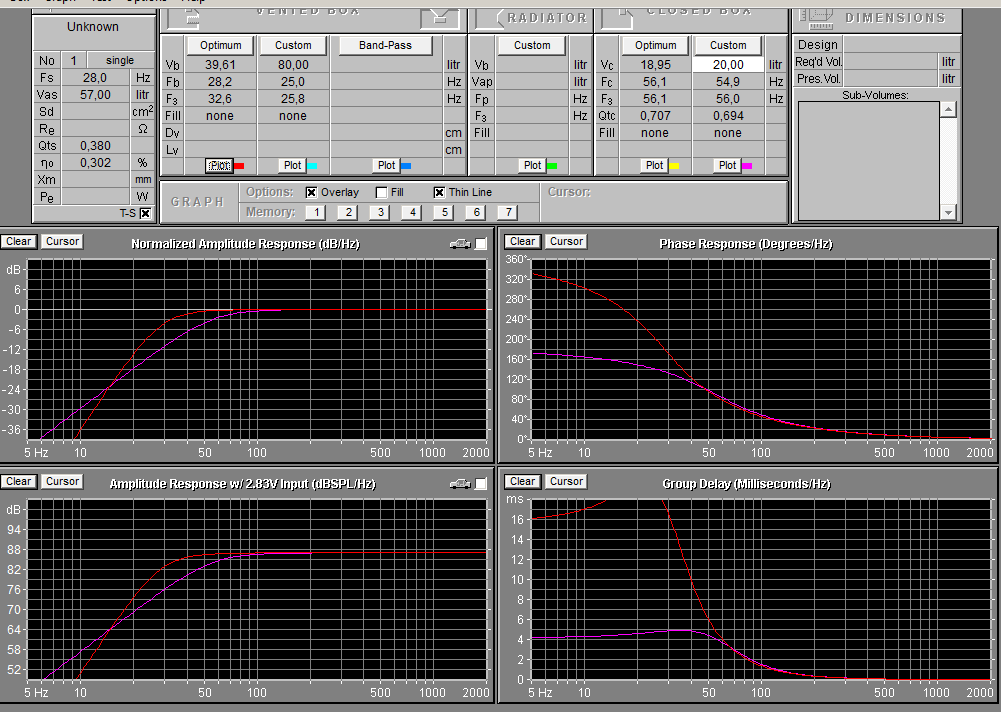The width and height of the screenshot is (1001, 712).
Task: Toggle the Overlay graph option
Action: coord(312,192)
